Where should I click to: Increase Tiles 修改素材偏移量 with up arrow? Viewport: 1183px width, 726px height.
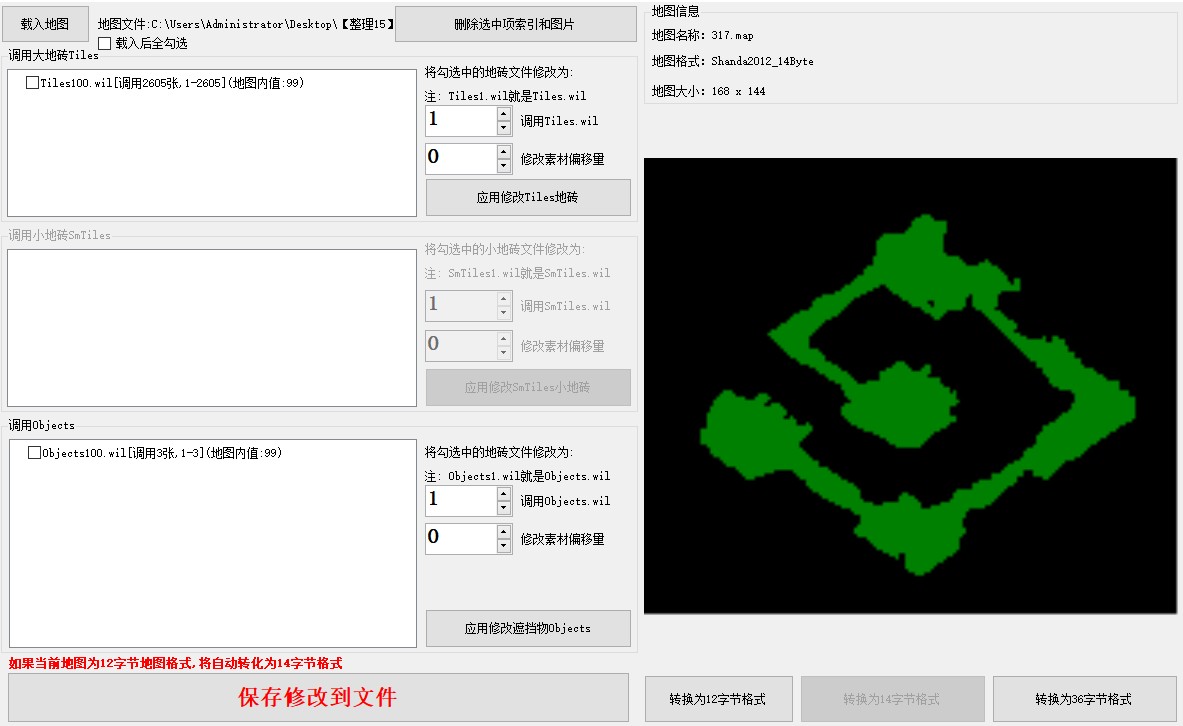504,151
